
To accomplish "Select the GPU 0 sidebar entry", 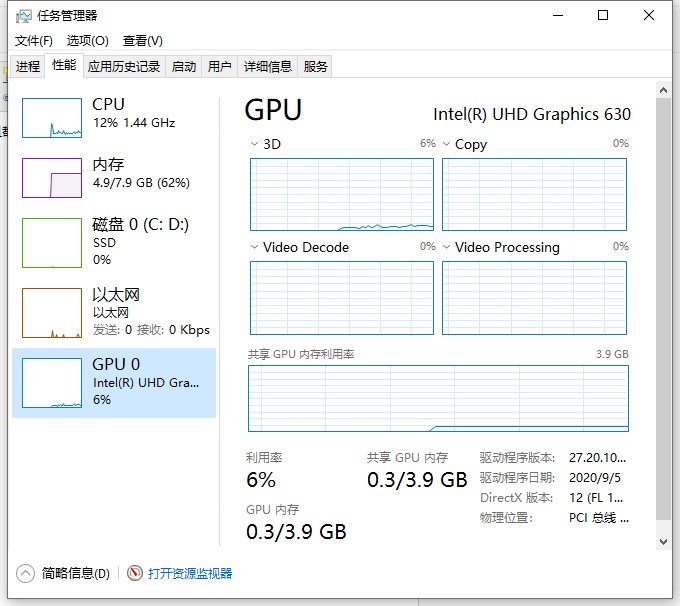I will [x=114, y=382].
